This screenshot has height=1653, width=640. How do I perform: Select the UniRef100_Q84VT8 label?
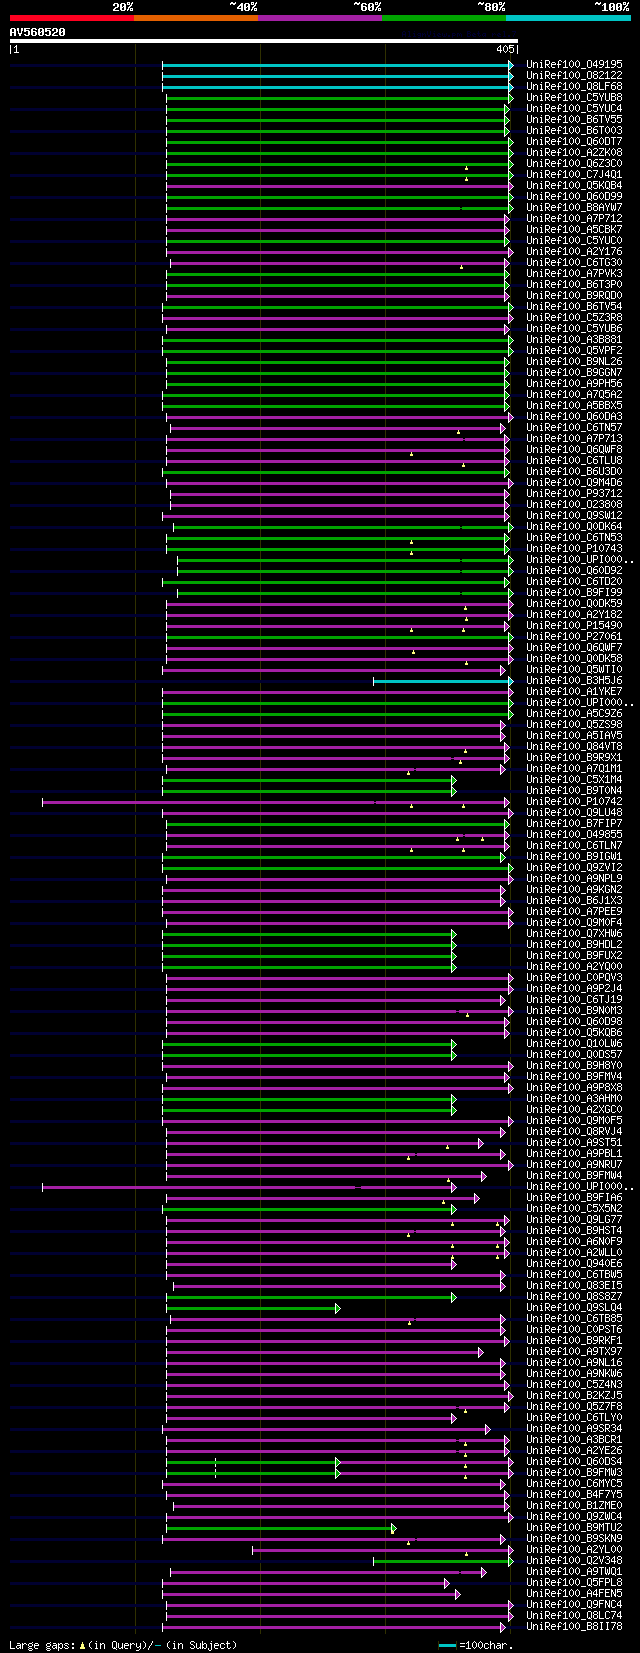pos(574,747)
